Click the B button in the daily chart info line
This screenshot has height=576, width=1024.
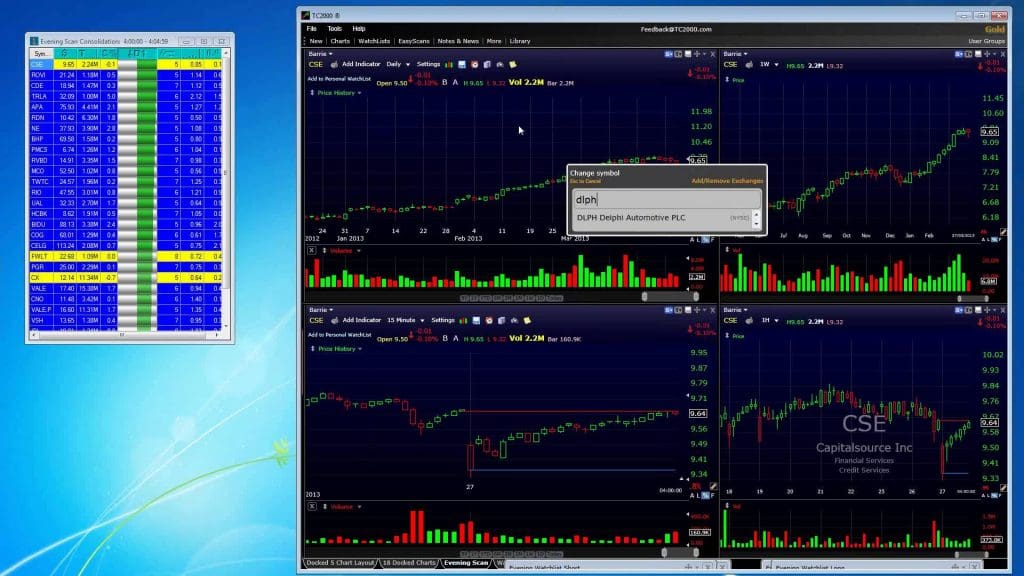click(x=445, y=83)
